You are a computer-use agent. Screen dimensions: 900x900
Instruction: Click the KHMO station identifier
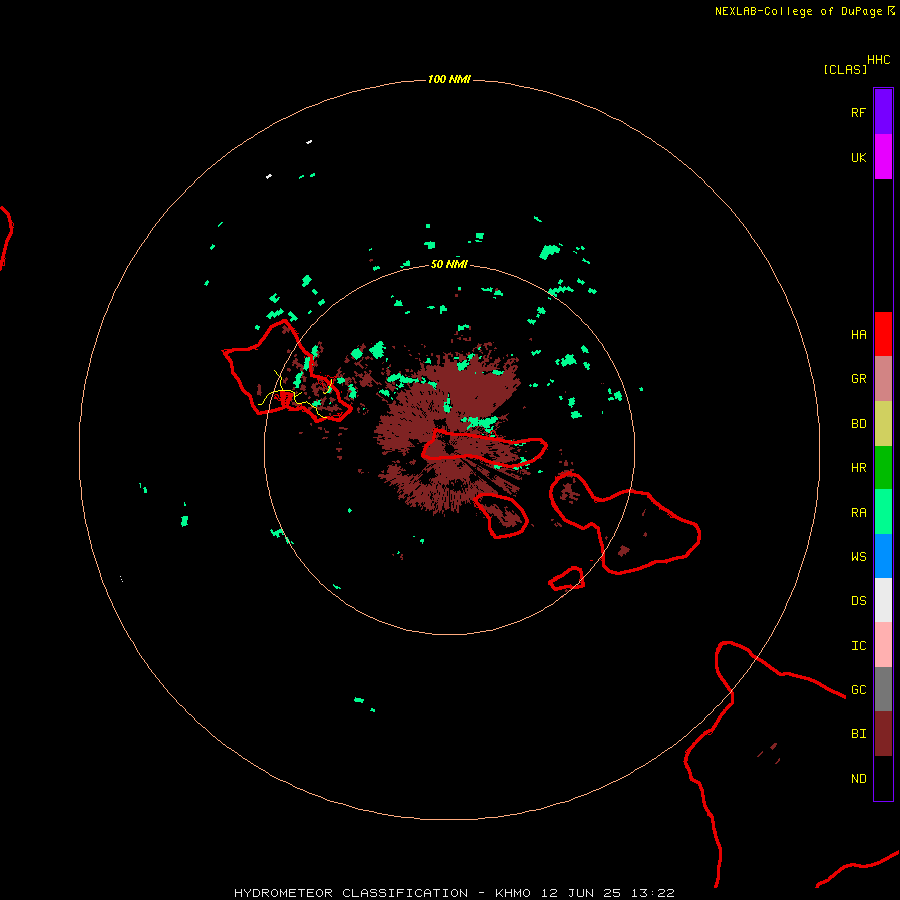(x=513, y=893)
